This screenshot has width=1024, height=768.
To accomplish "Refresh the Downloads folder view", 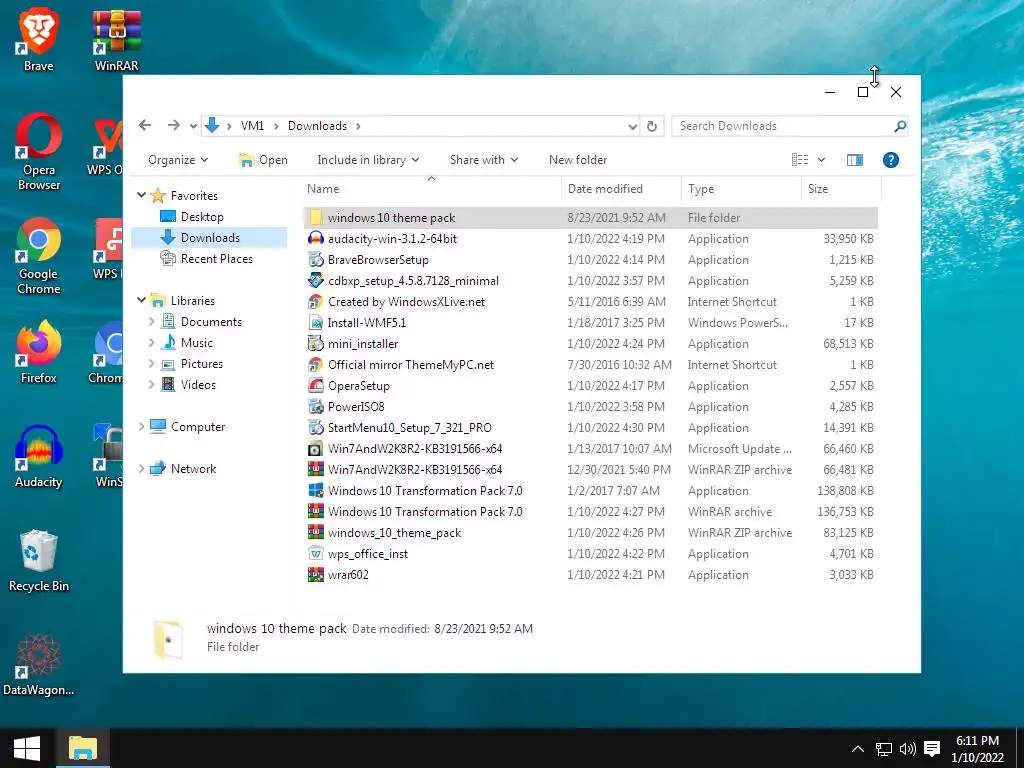I will (652, 126).
